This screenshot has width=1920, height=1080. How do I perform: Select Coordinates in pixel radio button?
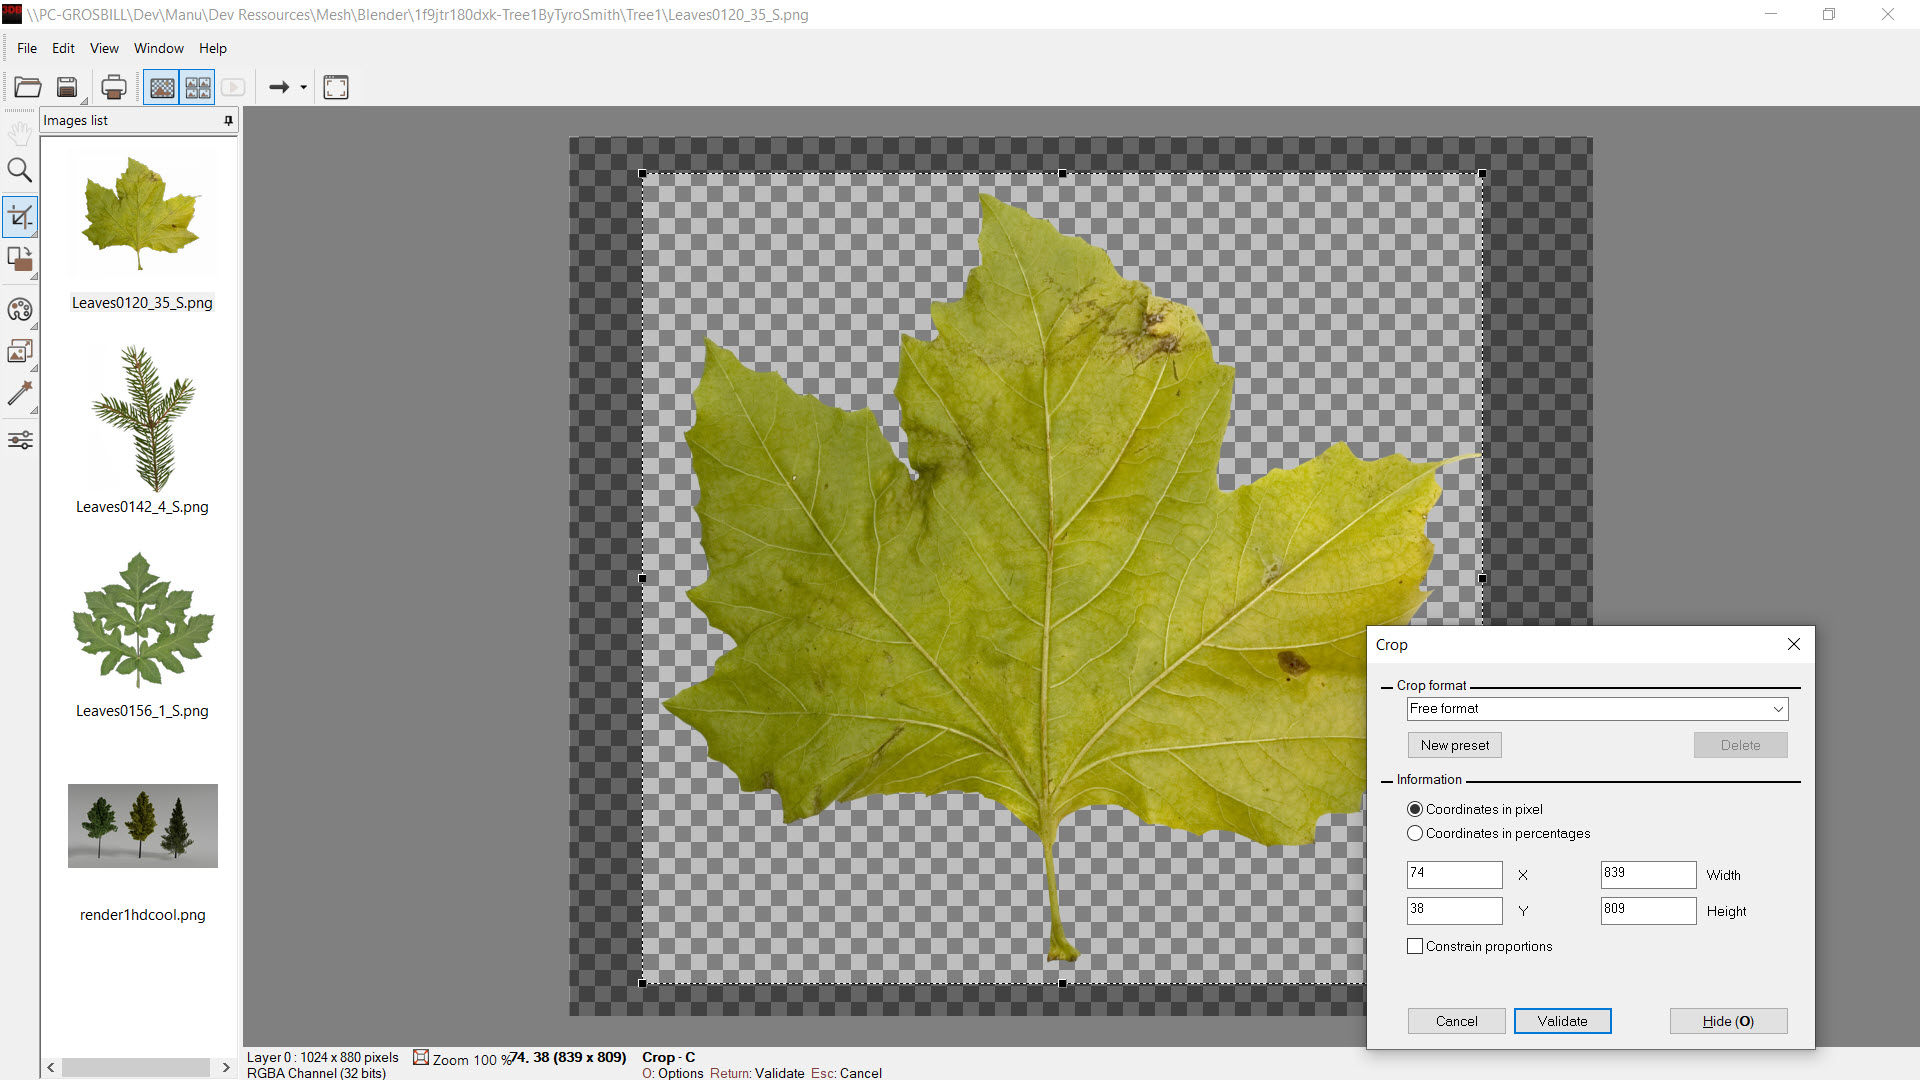1415,809
